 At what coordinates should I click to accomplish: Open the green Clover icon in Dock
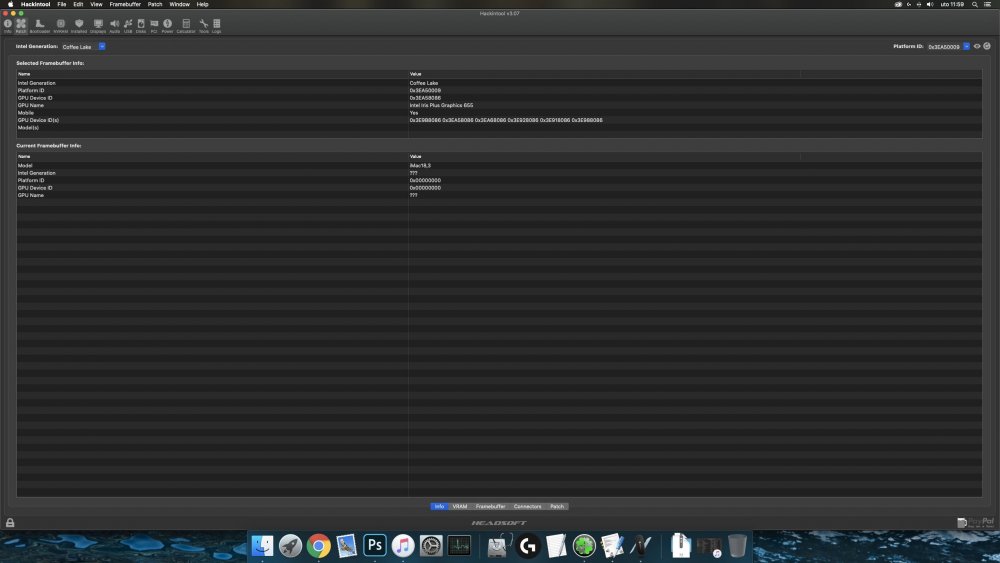click(x=584, y=546)
